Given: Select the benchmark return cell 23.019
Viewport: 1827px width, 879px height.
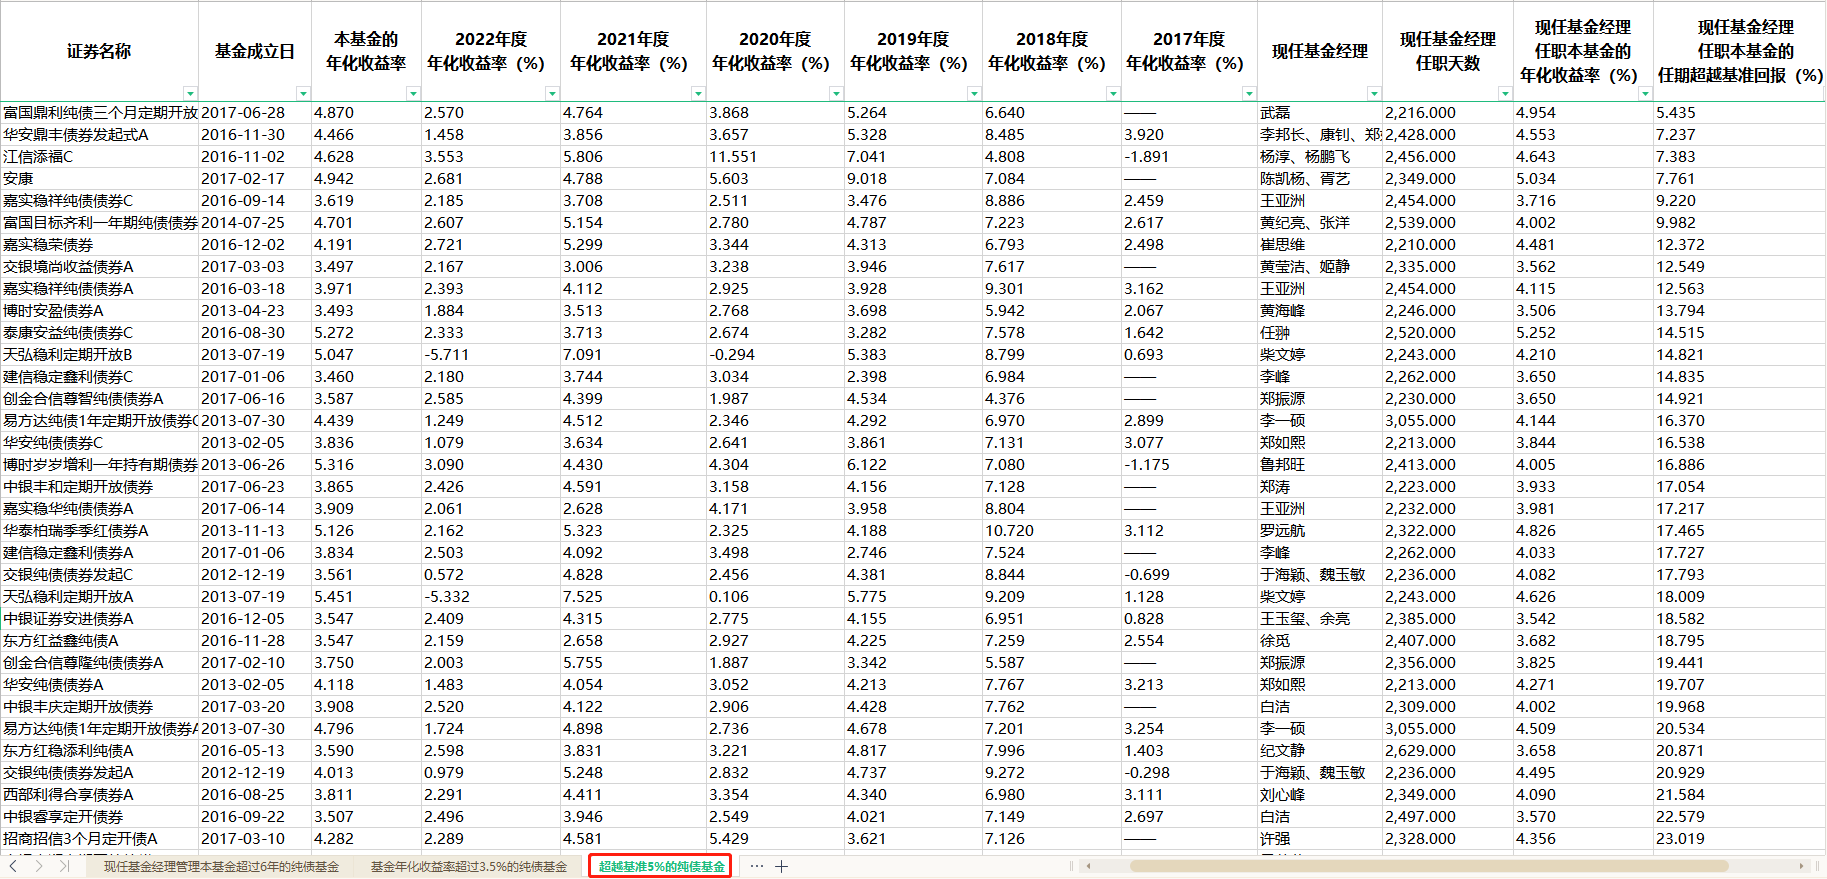Looking at the screenshot, I should 1740,839.
